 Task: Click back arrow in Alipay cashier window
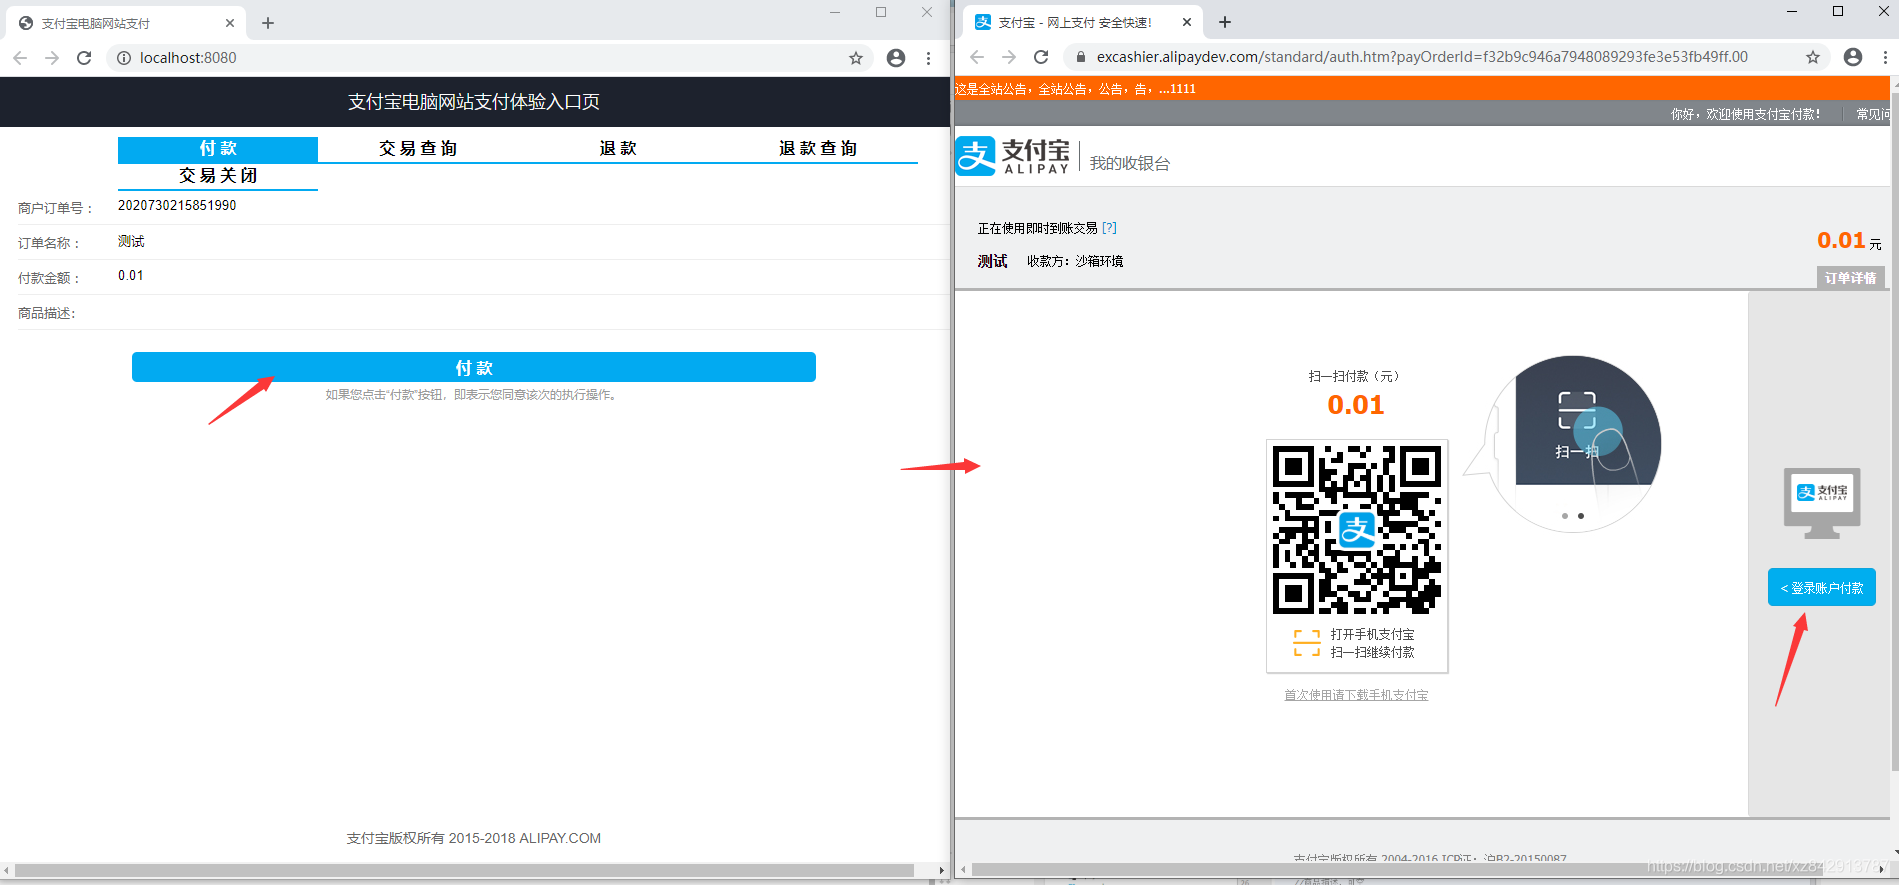click(977, 57)
